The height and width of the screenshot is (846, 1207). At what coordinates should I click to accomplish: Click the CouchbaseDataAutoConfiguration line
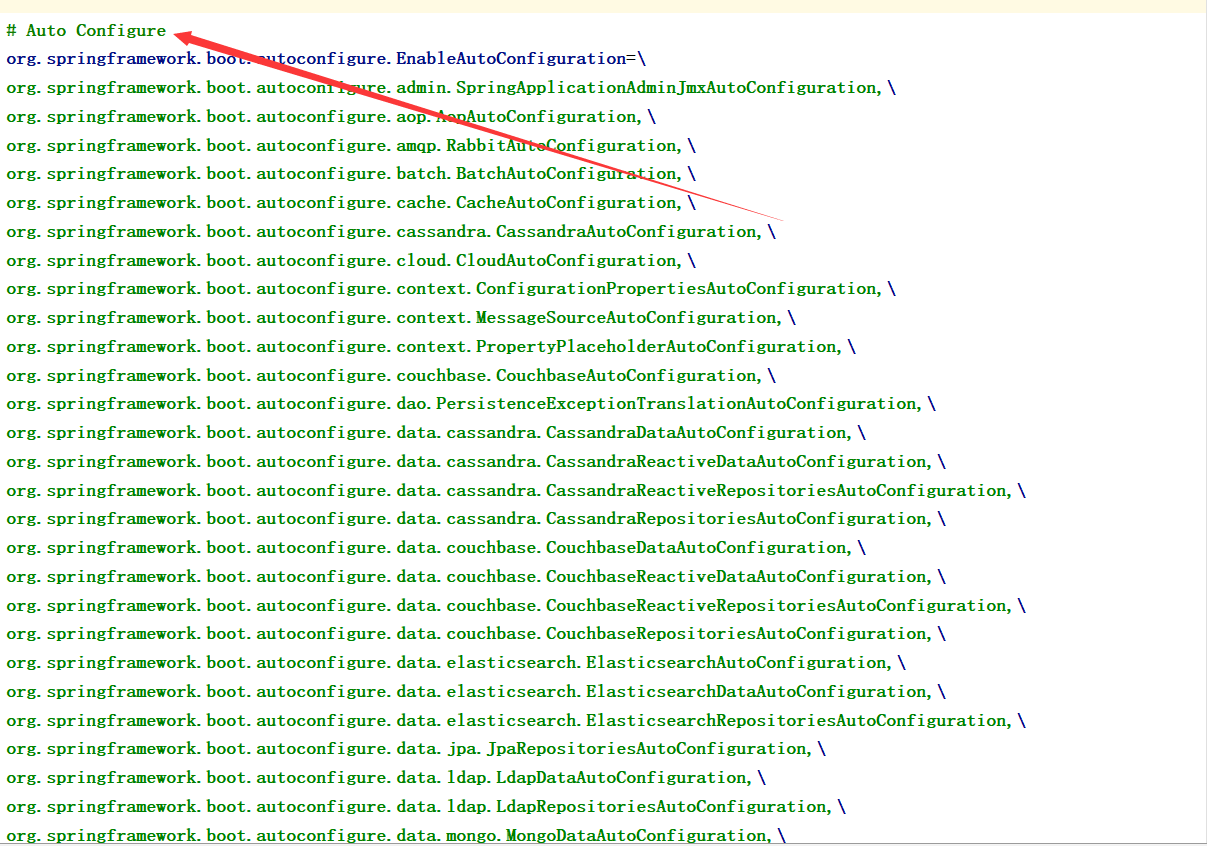(436, 548)
